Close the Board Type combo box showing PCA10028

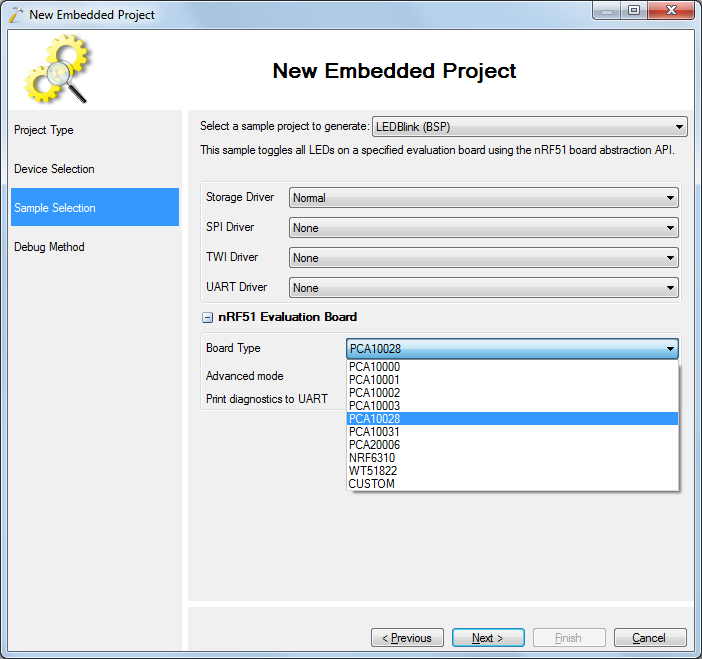click(x=512, y=348)
